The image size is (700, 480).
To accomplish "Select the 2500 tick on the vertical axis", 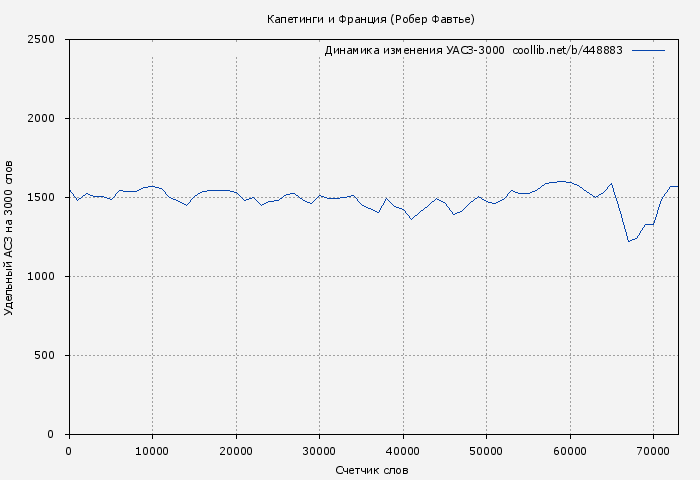I will point(45,40).
